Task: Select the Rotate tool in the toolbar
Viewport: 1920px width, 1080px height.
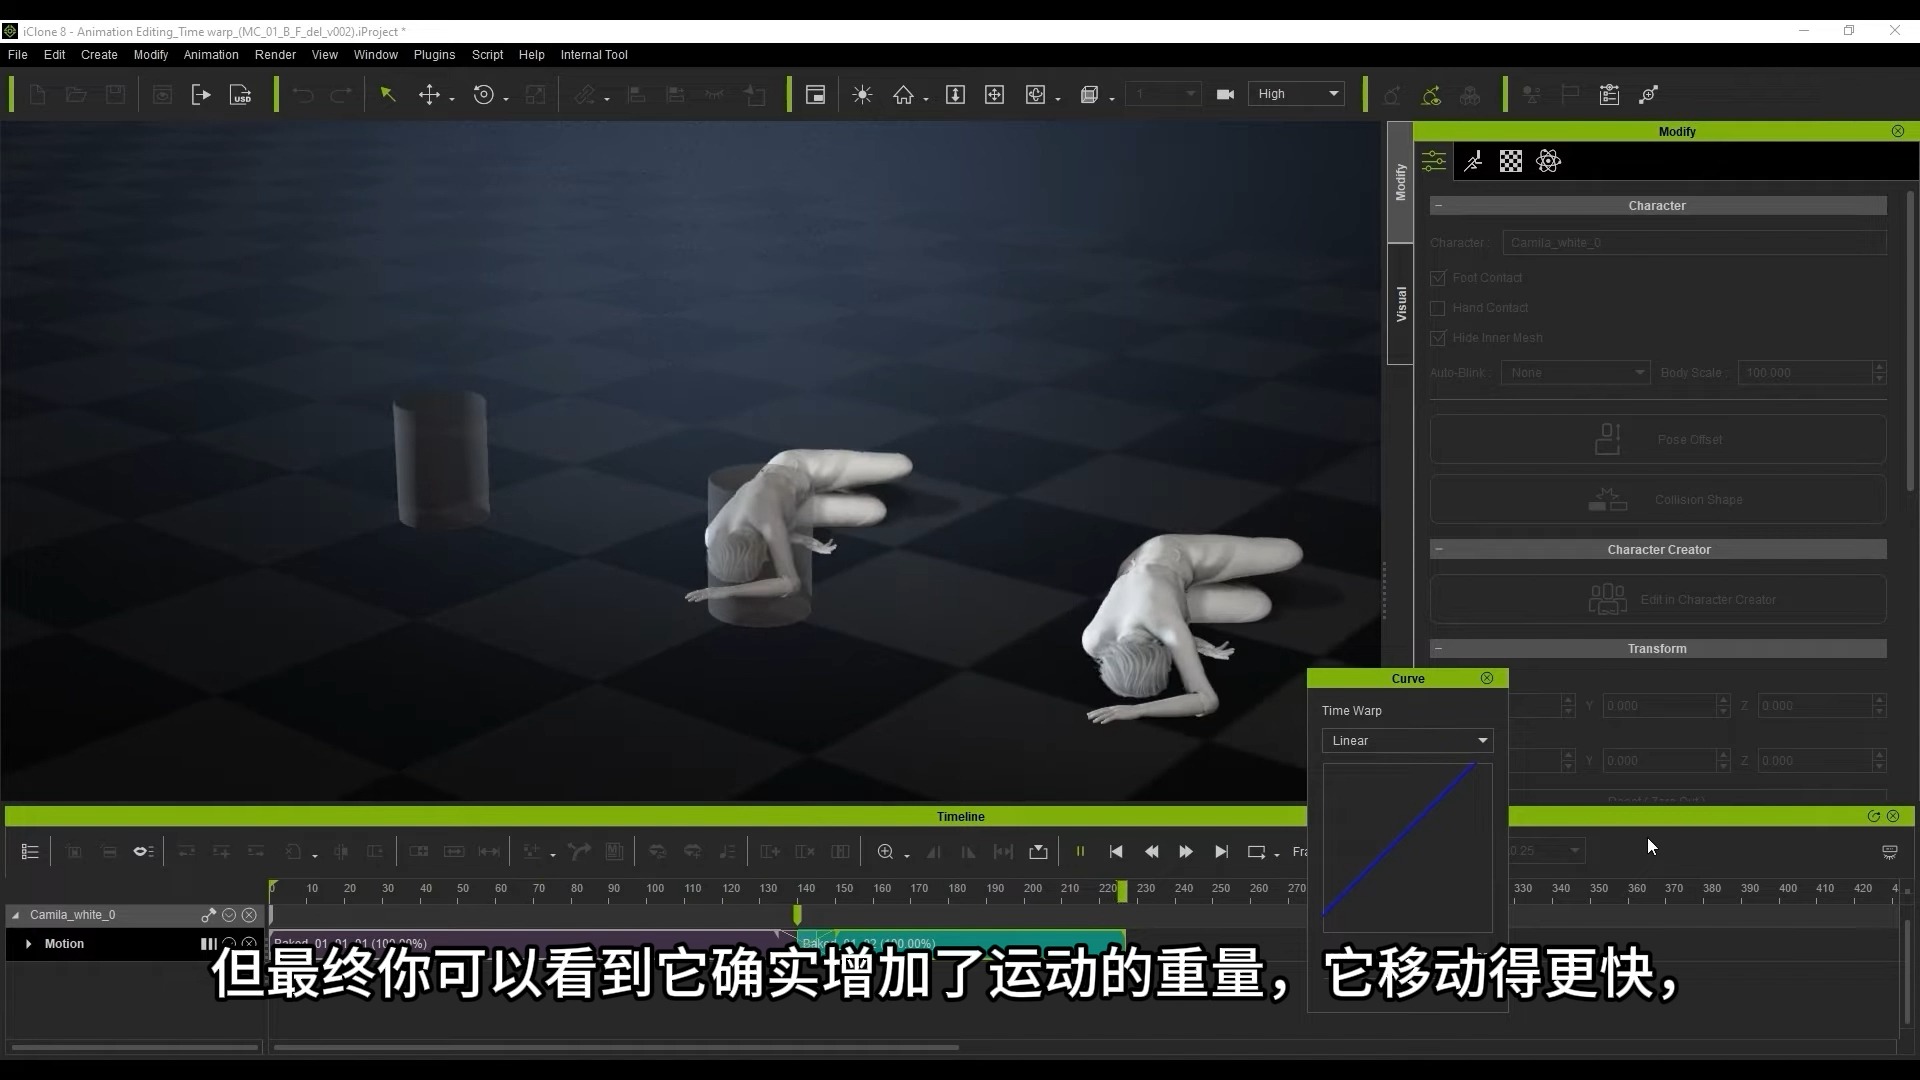Action: tap(485, 94)
